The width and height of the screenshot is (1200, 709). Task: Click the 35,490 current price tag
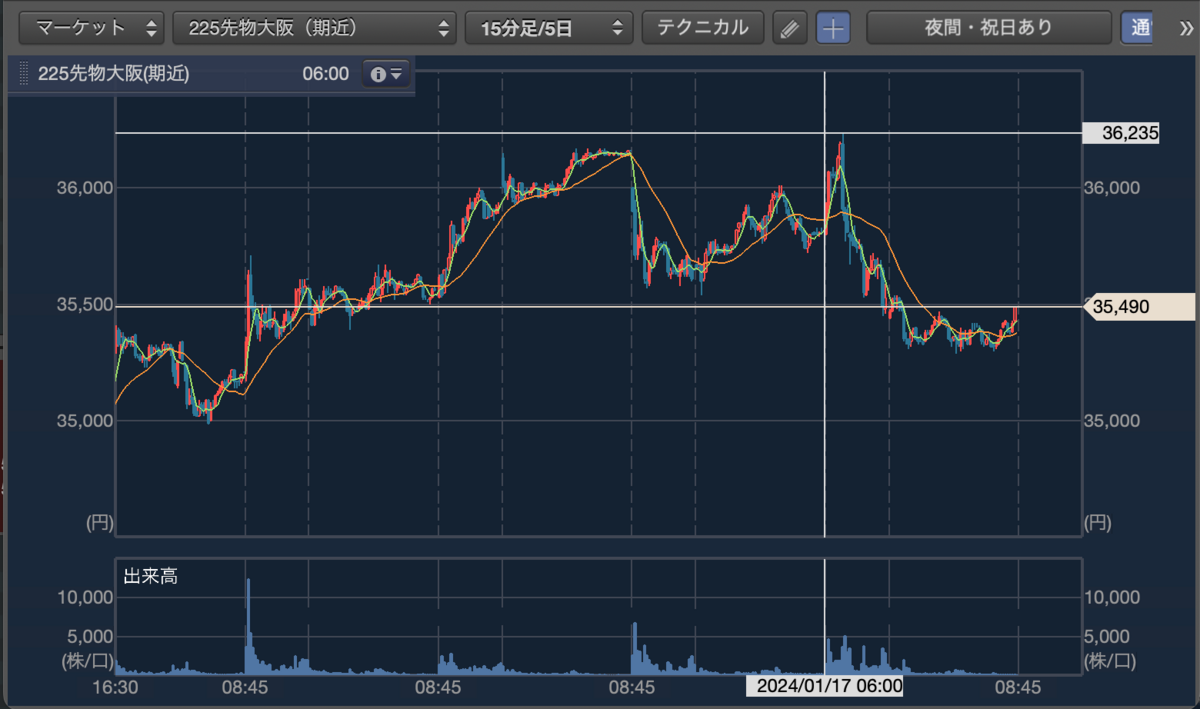pos(1140,308)
